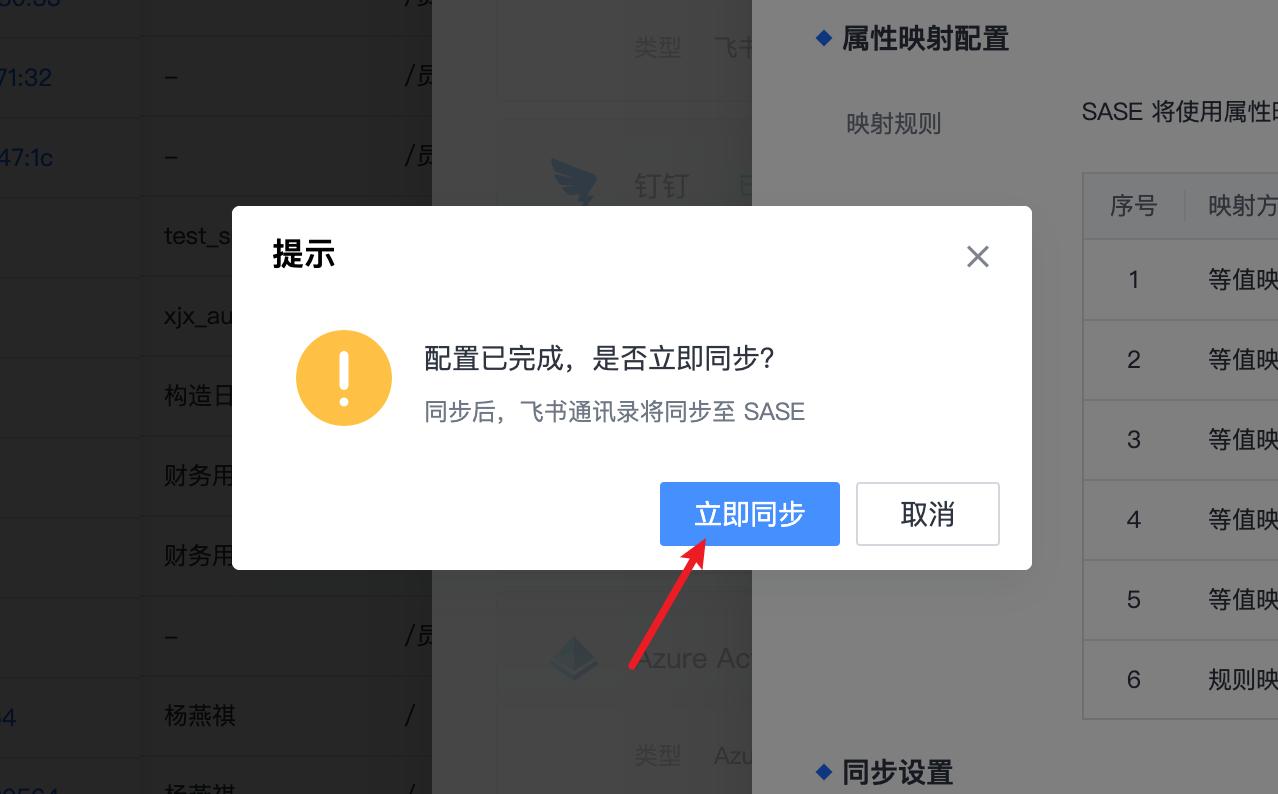Click the yellow exclamation warning icon
The height and width of the screenshot is (794, 1278).
coord(343,378)
